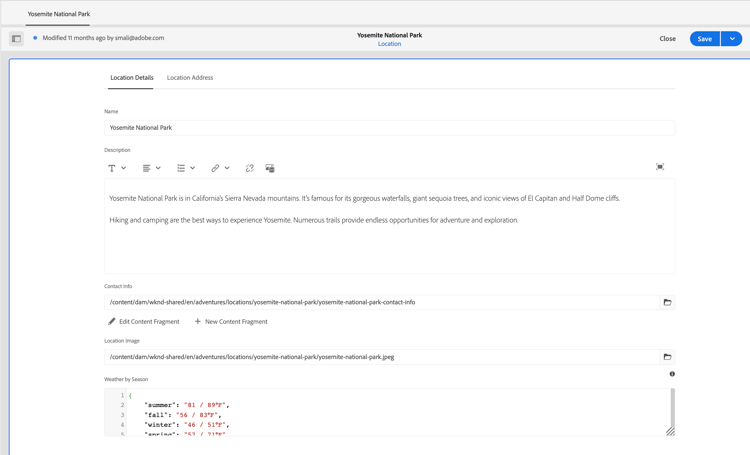This screenshot has height=455, width=750.
Task: Select the Yosemite National Park top tab
Action: [x=58, y=14]
